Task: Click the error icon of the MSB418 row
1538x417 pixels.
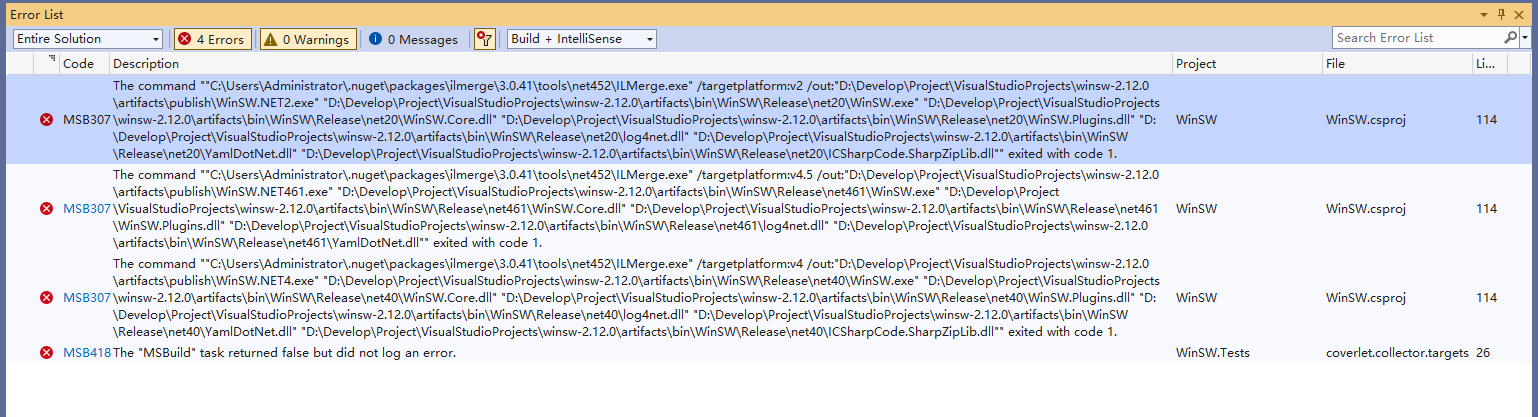Action: (x=46, y=353)
